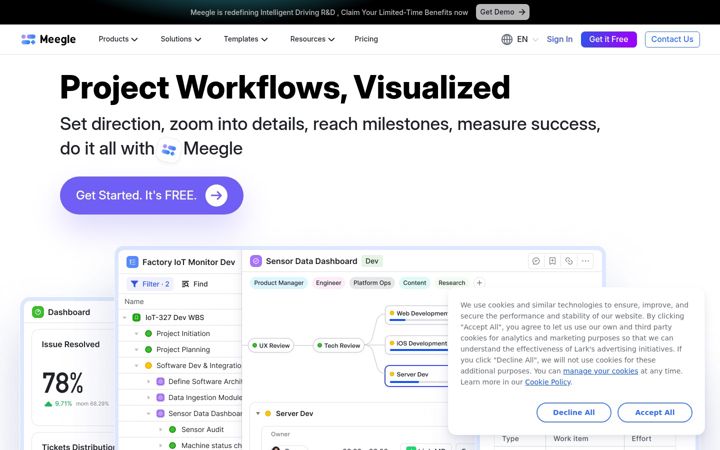This screenshot has width=720, height=450.
Task: Select the Product Manager role tag
Action: 279,283
